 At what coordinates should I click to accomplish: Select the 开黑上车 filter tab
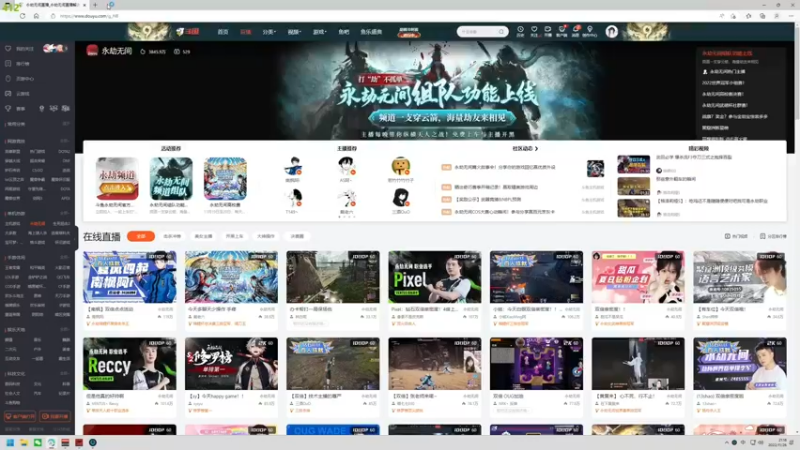[x=234, y=236]
